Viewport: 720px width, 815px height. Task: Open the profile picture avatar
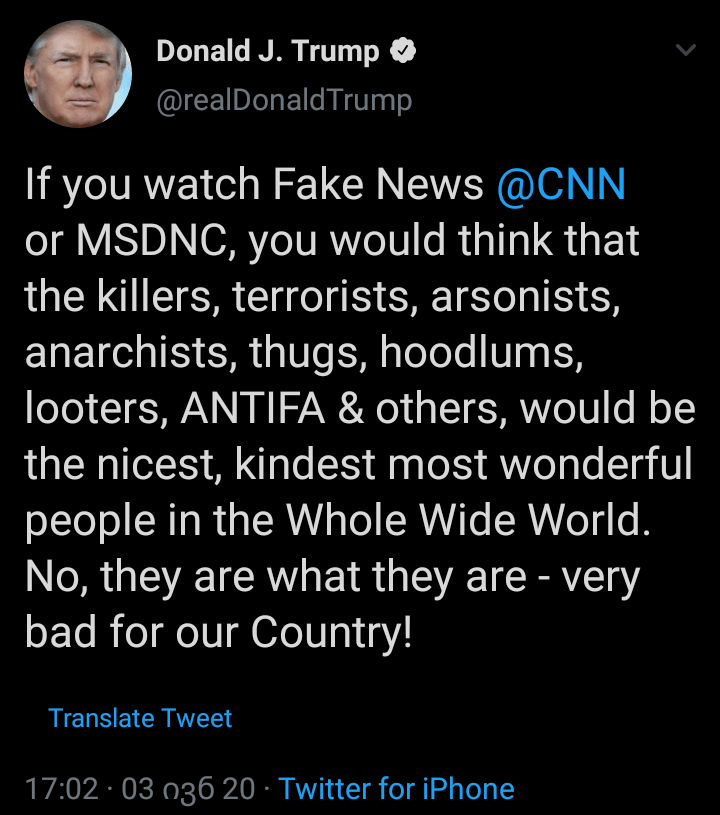tap(77, 74)
